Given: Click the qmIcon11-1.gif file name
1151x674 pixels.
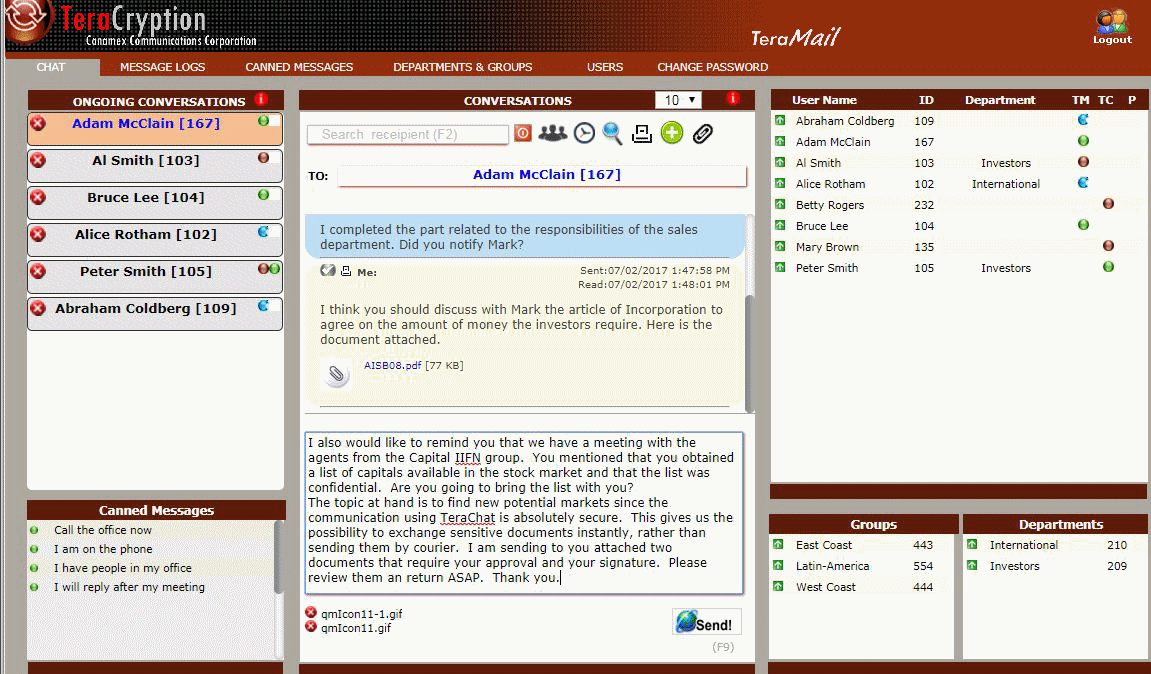Looking at the screenshot, I should 362,614.
